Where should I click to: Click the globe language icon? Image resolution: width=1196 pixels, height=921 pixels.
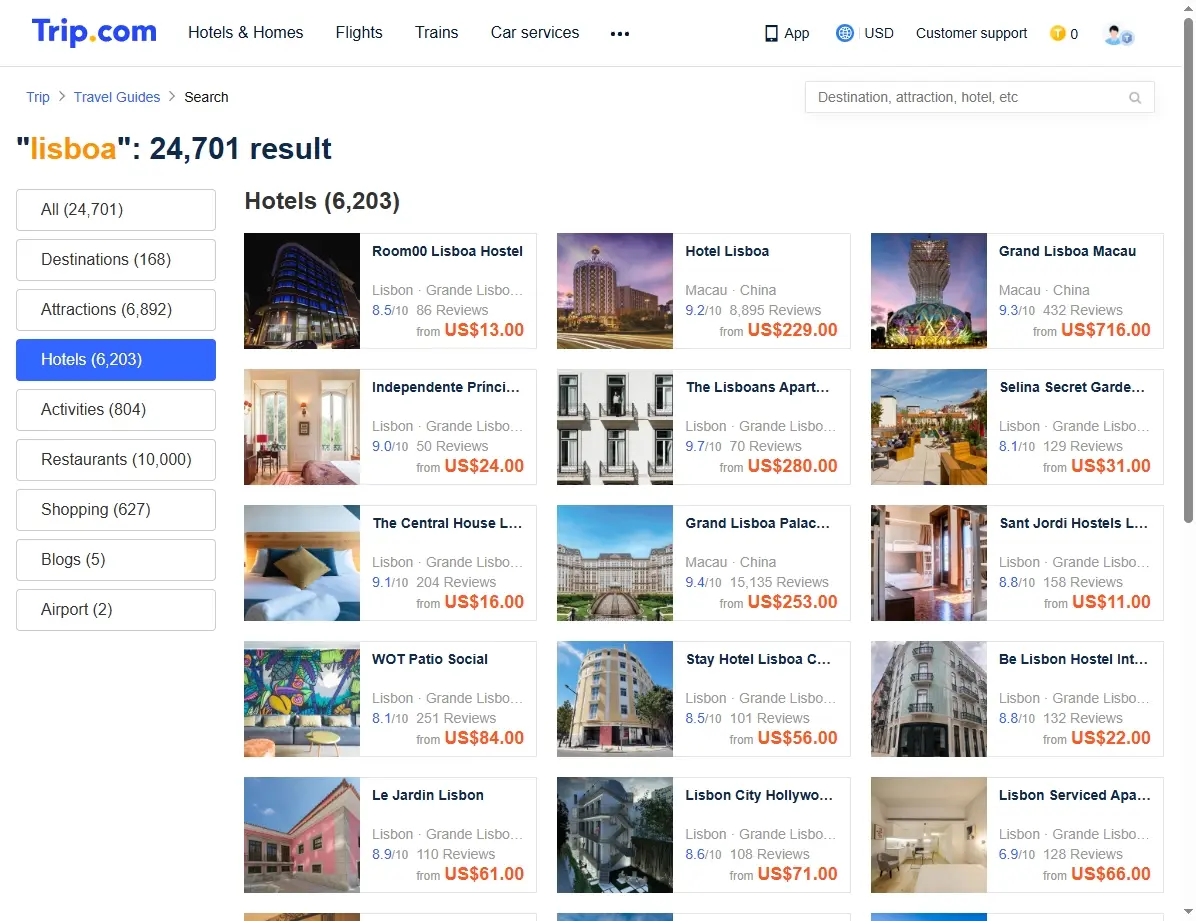(x=844, y=33)
